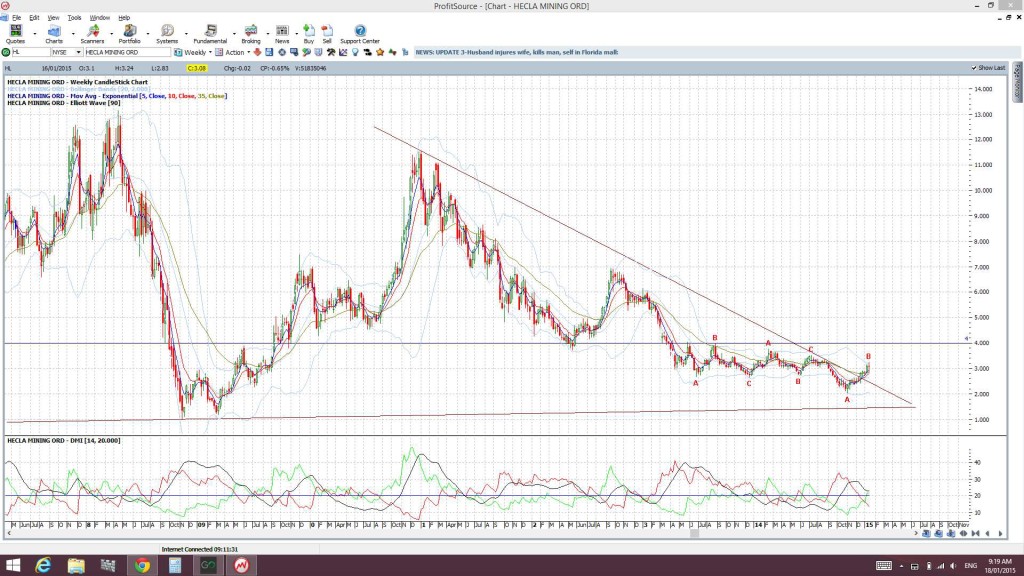This screenshot has width=1024, height=576.
Task: Click the compress chart horizontally icon
Action: pos(976,534)
